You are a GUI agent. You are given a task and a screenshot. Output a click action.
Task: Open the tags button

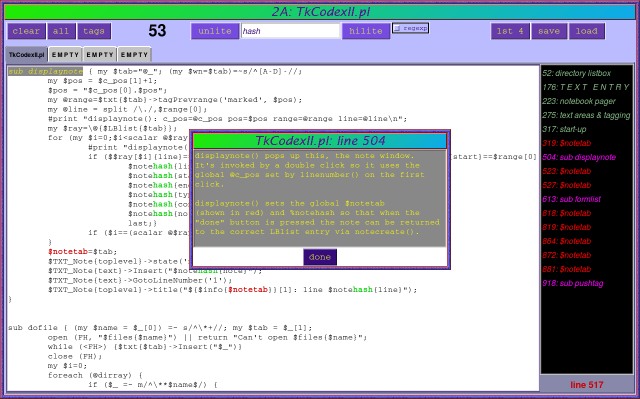[x=94, y=31]
